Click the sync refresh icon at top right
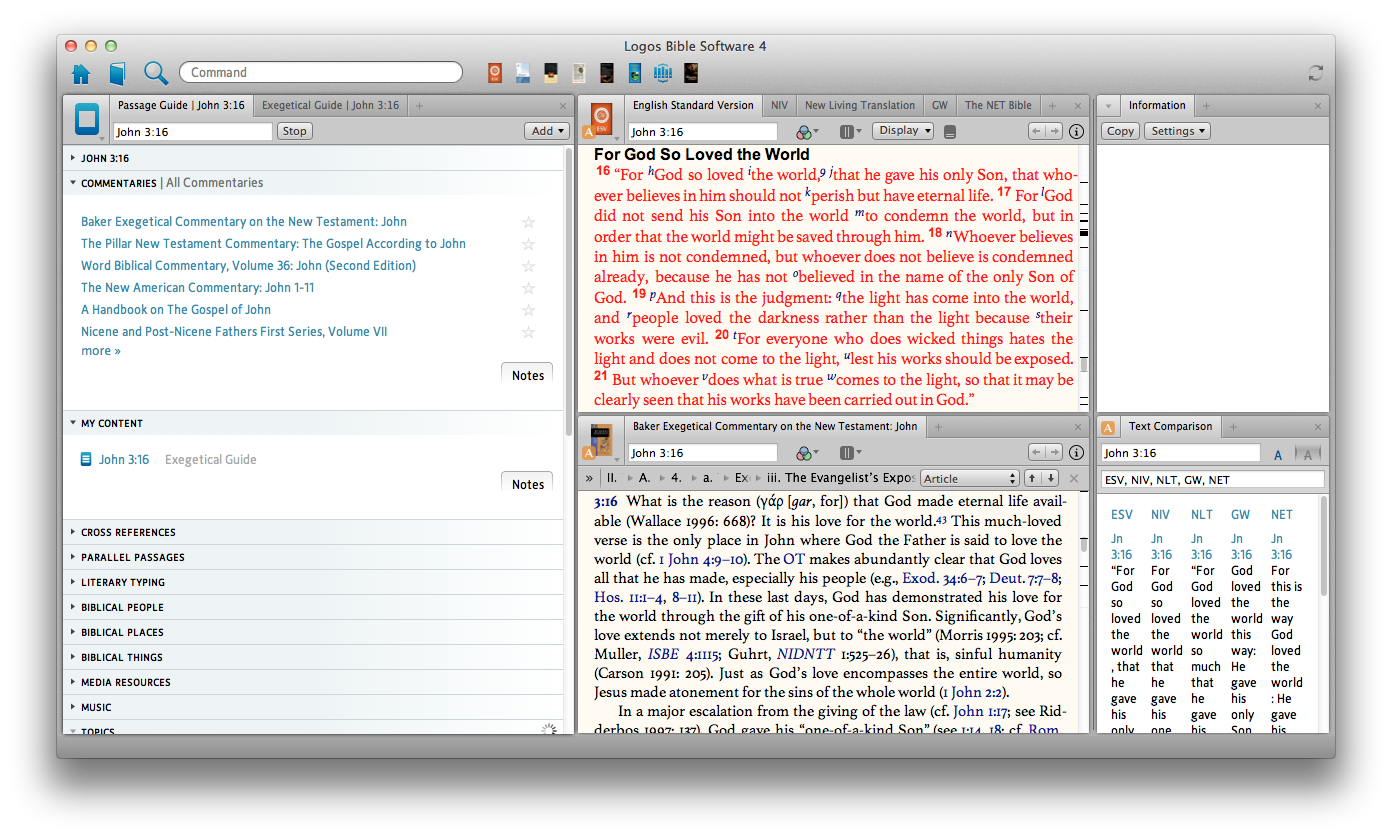Screen dimensions: 1392x837 [x=1316, y=73]
